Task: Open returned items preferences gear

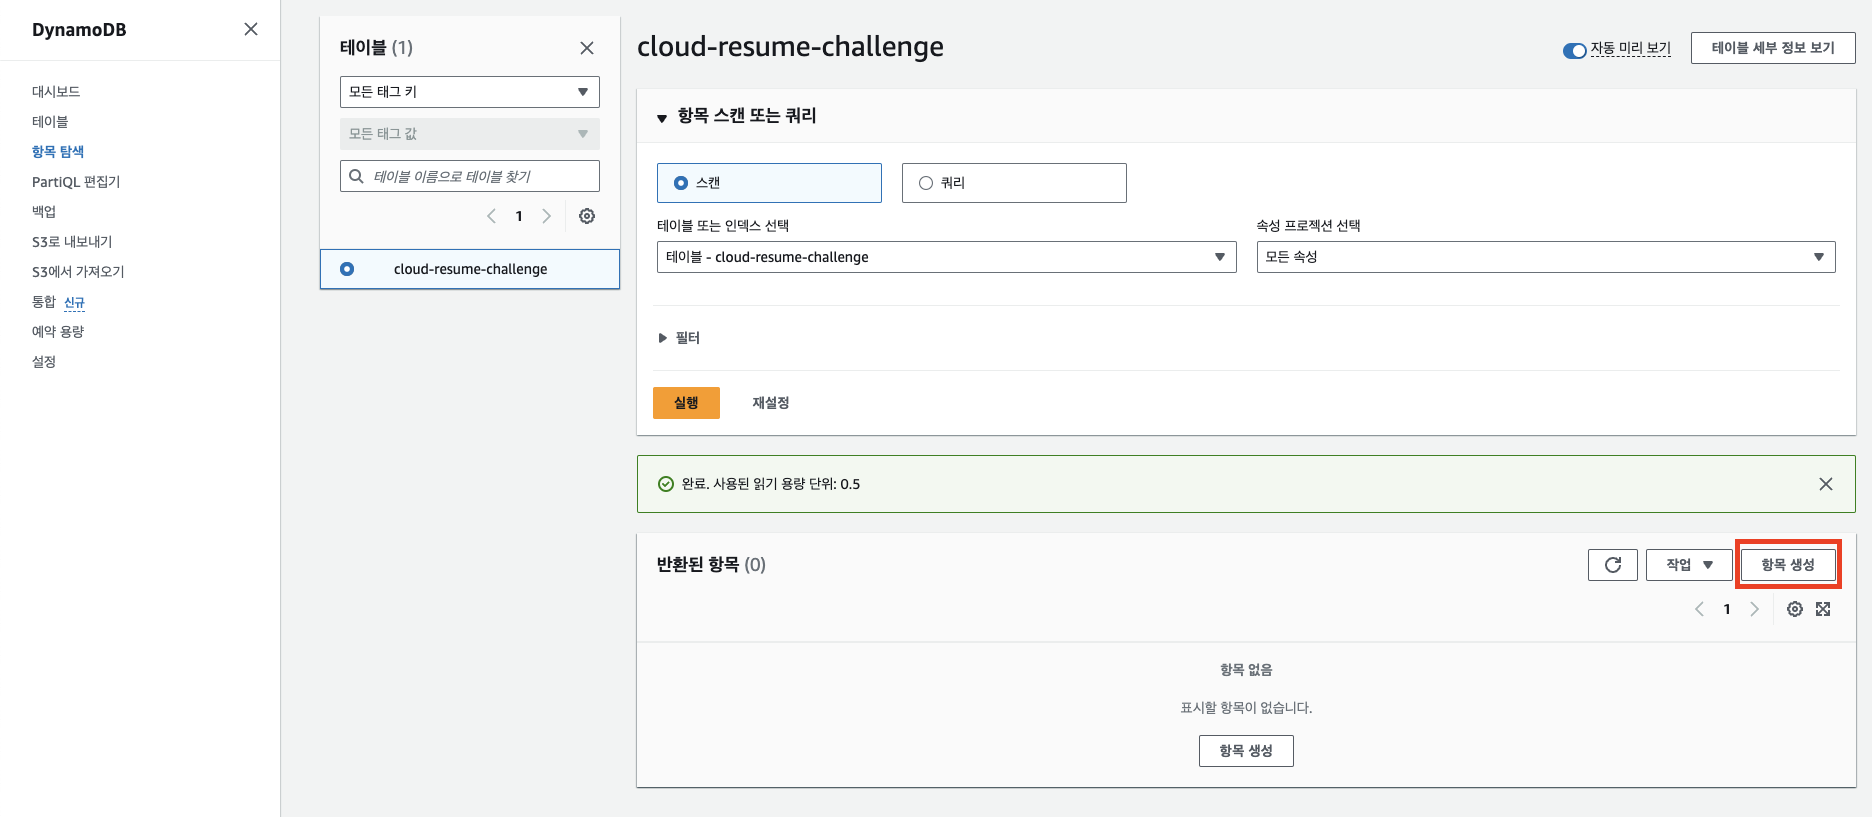Action: click(x=1795, y=609)
